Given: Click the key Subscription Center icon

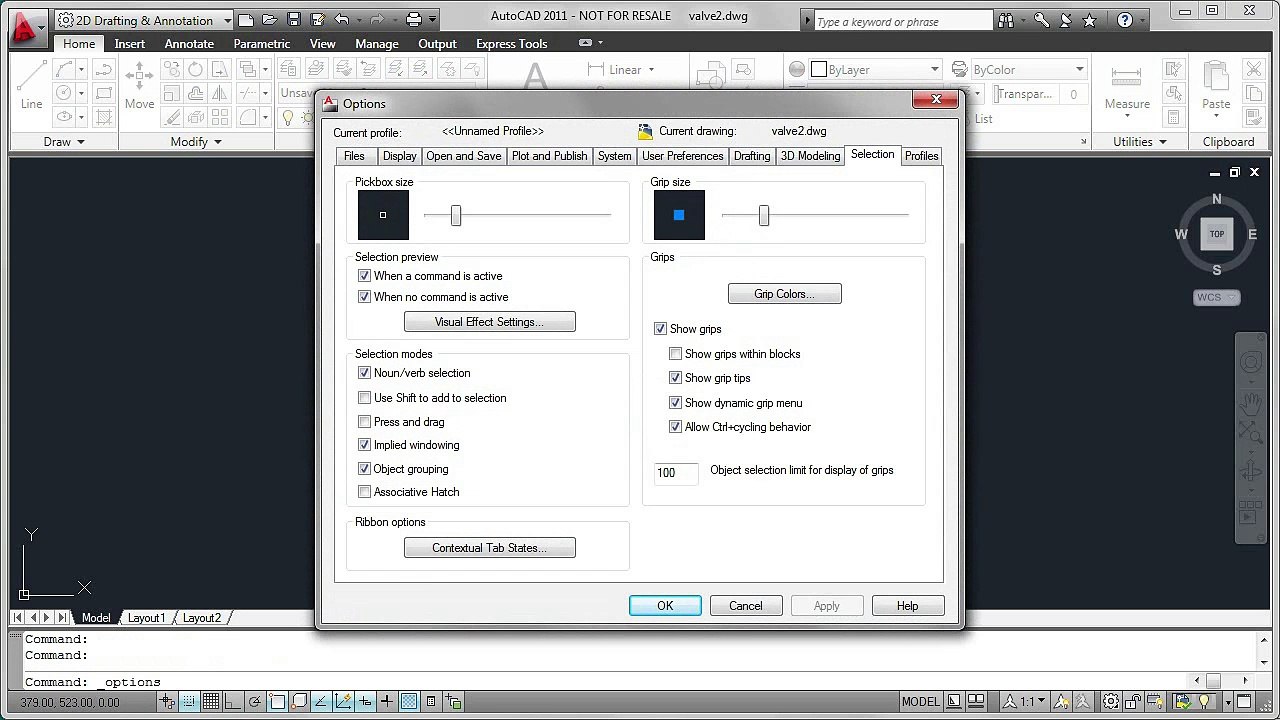Looking at the screenshot, I should tap(1041, 20).
